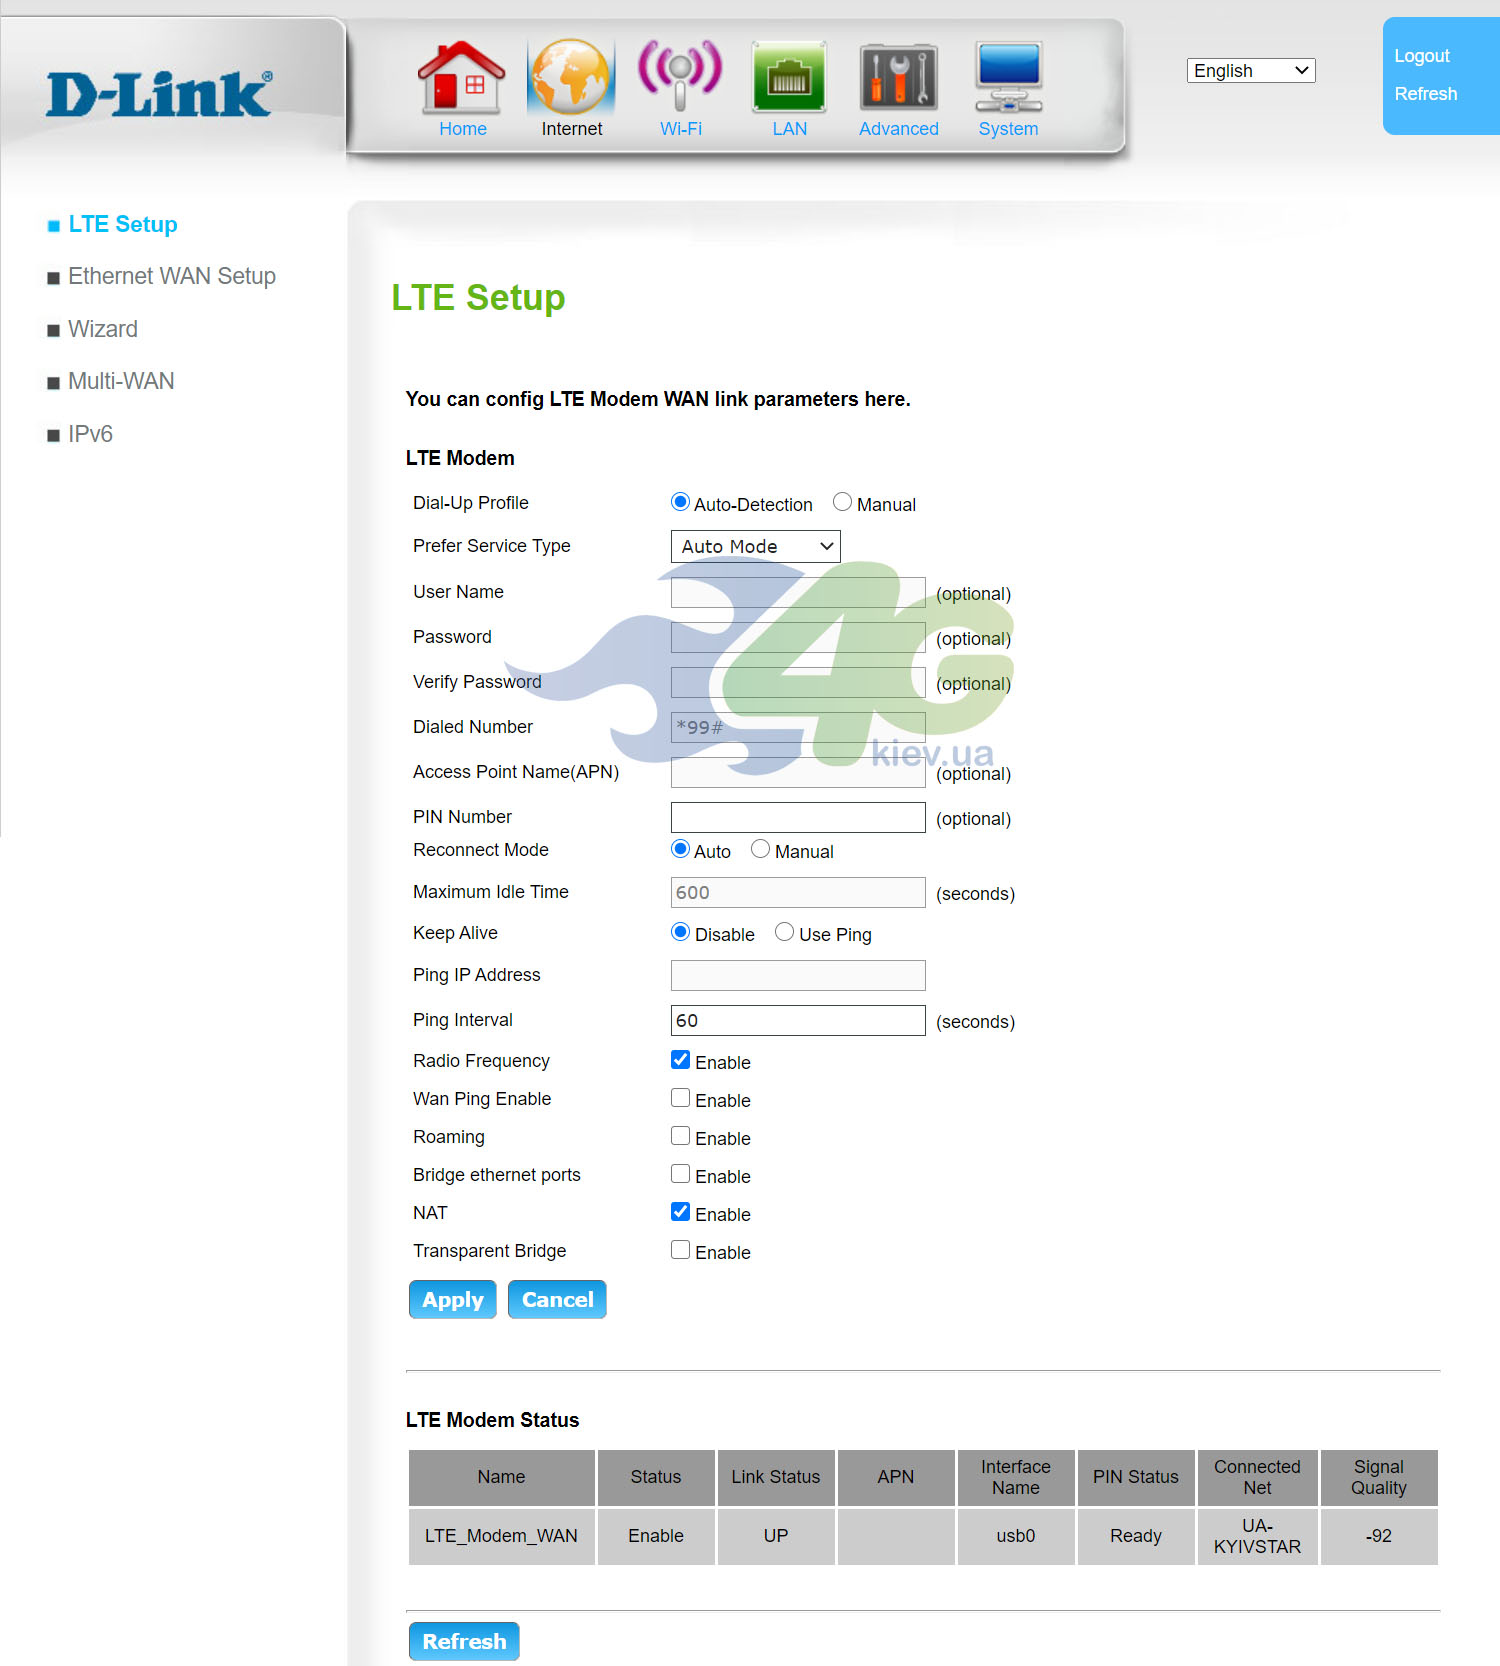
Task: Click the PIN Number input field
Action: click(798, 817)
